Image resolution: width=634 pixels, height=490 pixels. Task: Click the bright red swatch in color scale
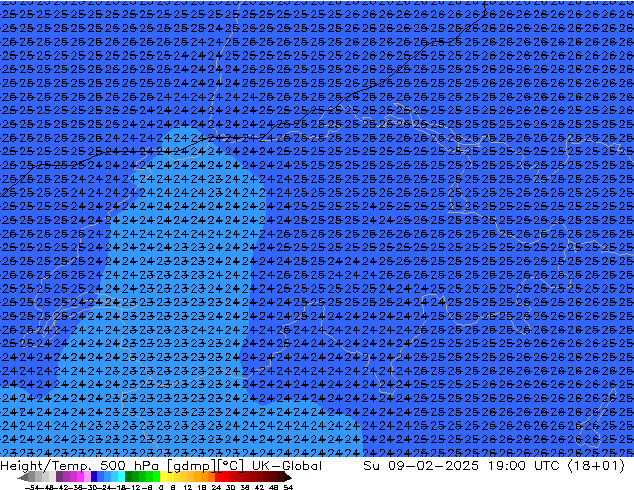218,477
